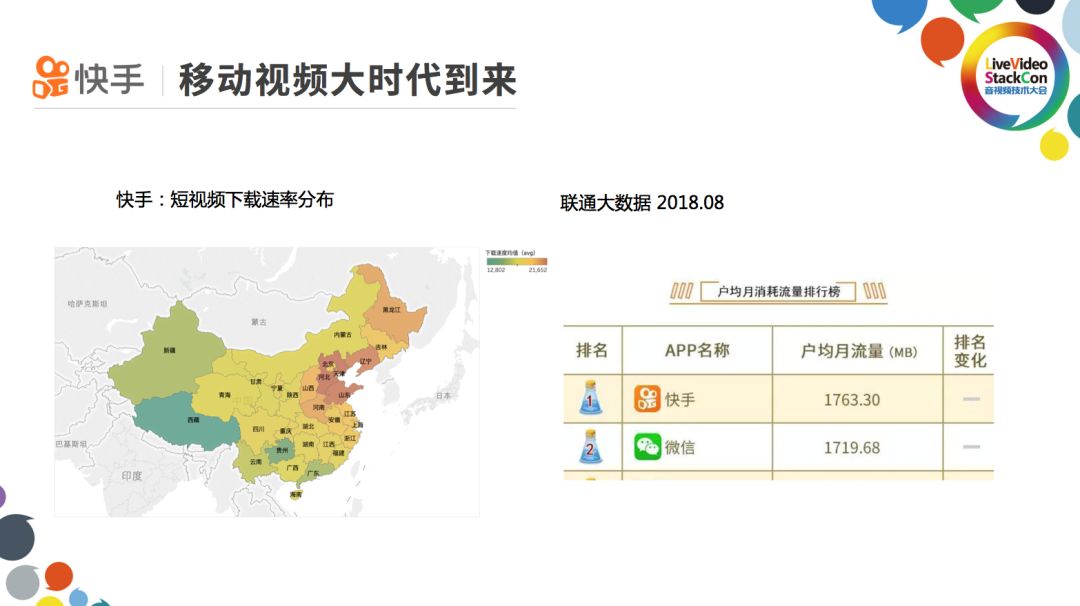Click the 辽宁 label on the map
The height and width of the screenshot is (606, 1080).
pos(365,361)
